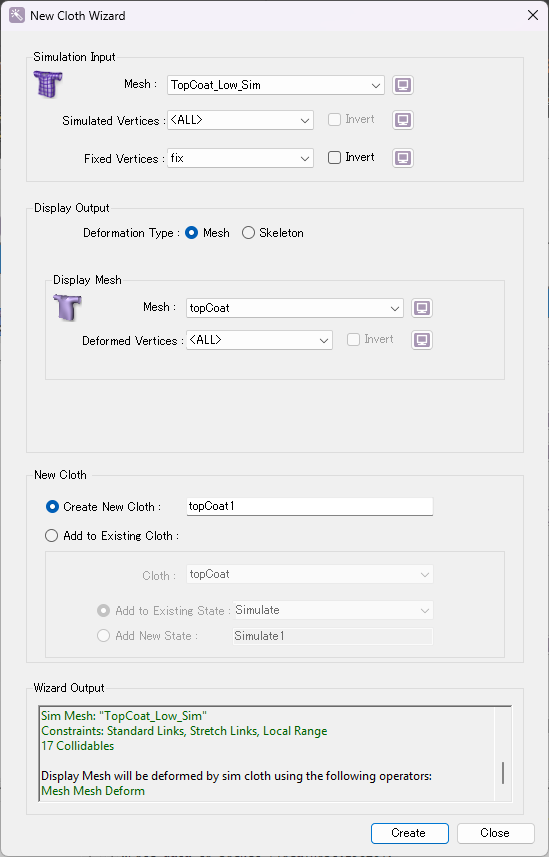Enable Invert checkbox for Fixed Vertices
549x857 pixels.
tap(334, 157)
